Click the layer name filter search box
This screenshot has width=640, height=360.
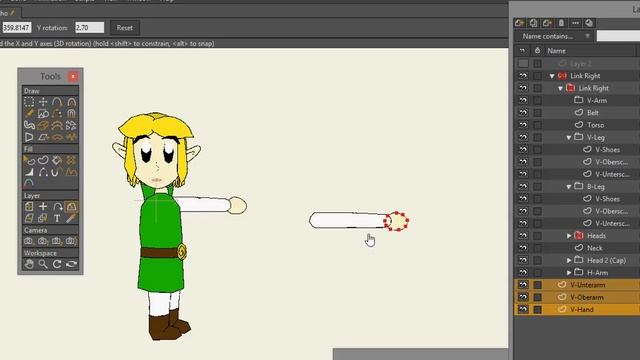pos(618,36)
